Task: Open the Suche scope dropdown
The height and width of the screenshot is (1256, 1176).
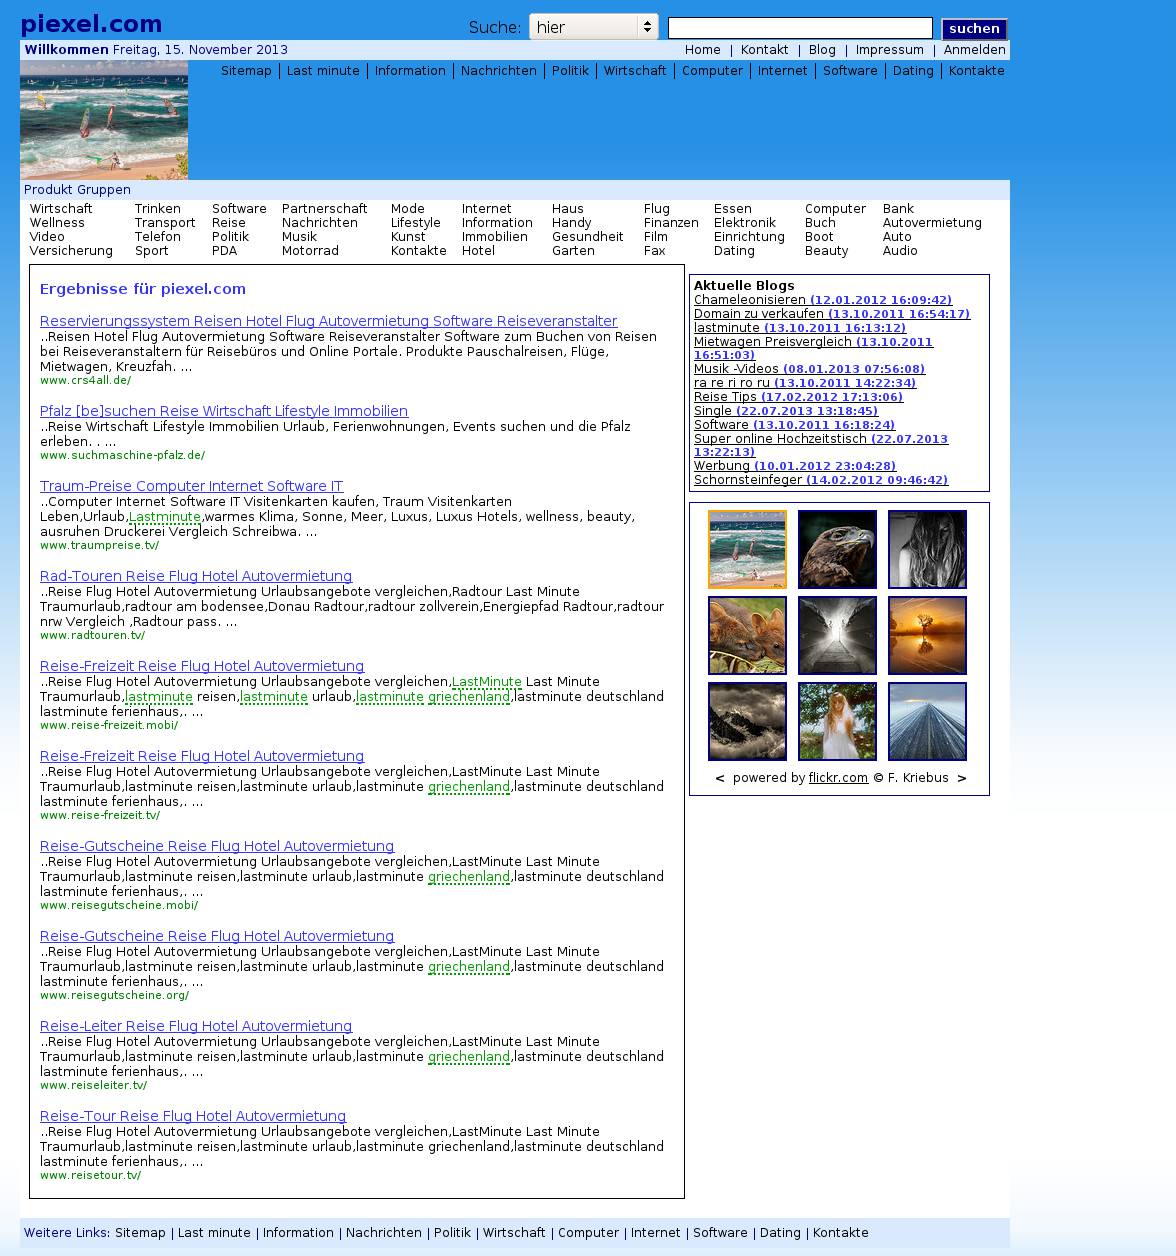Action: click(x=593, y=28)
